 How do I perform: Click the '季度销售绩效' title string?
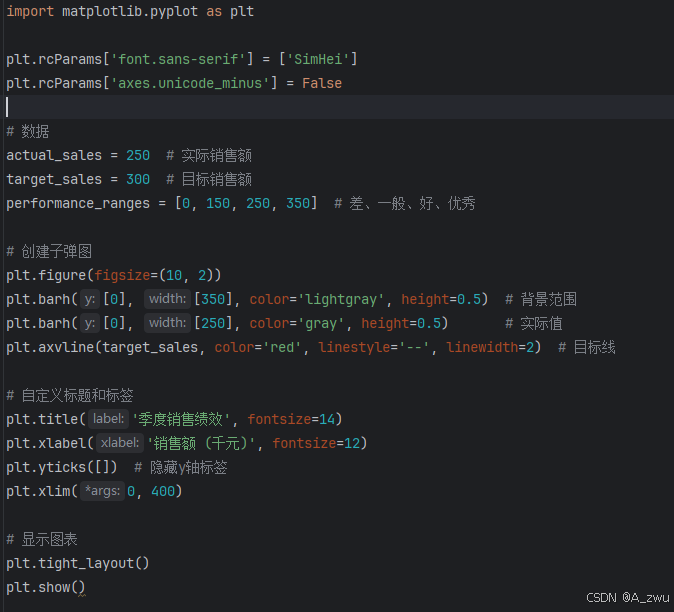(181, 419)
